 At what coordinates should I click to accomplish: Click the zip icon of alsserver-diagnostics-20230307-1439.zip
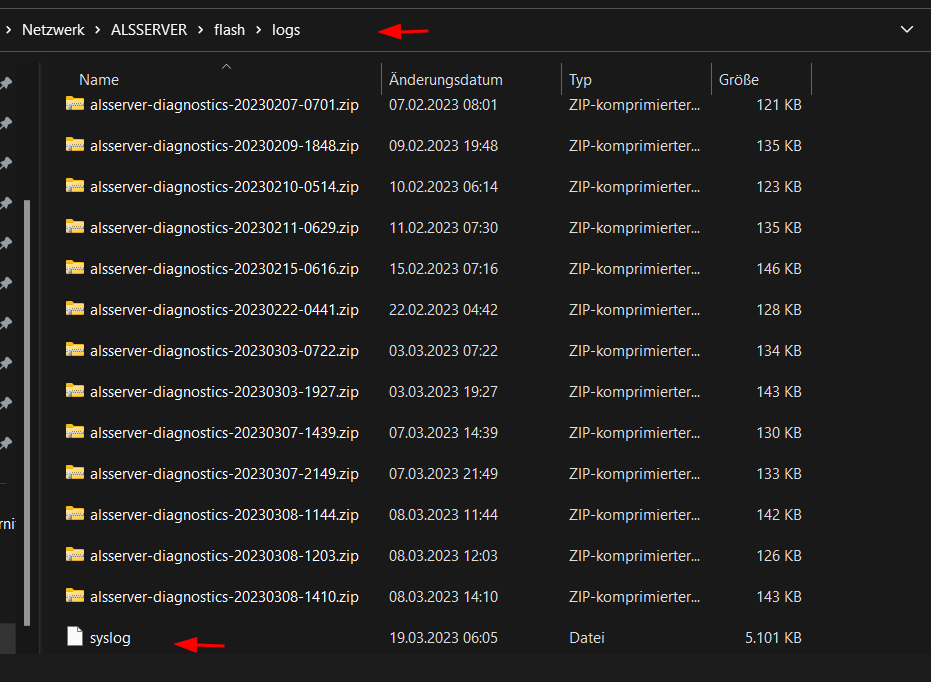(x=75, y=432)
